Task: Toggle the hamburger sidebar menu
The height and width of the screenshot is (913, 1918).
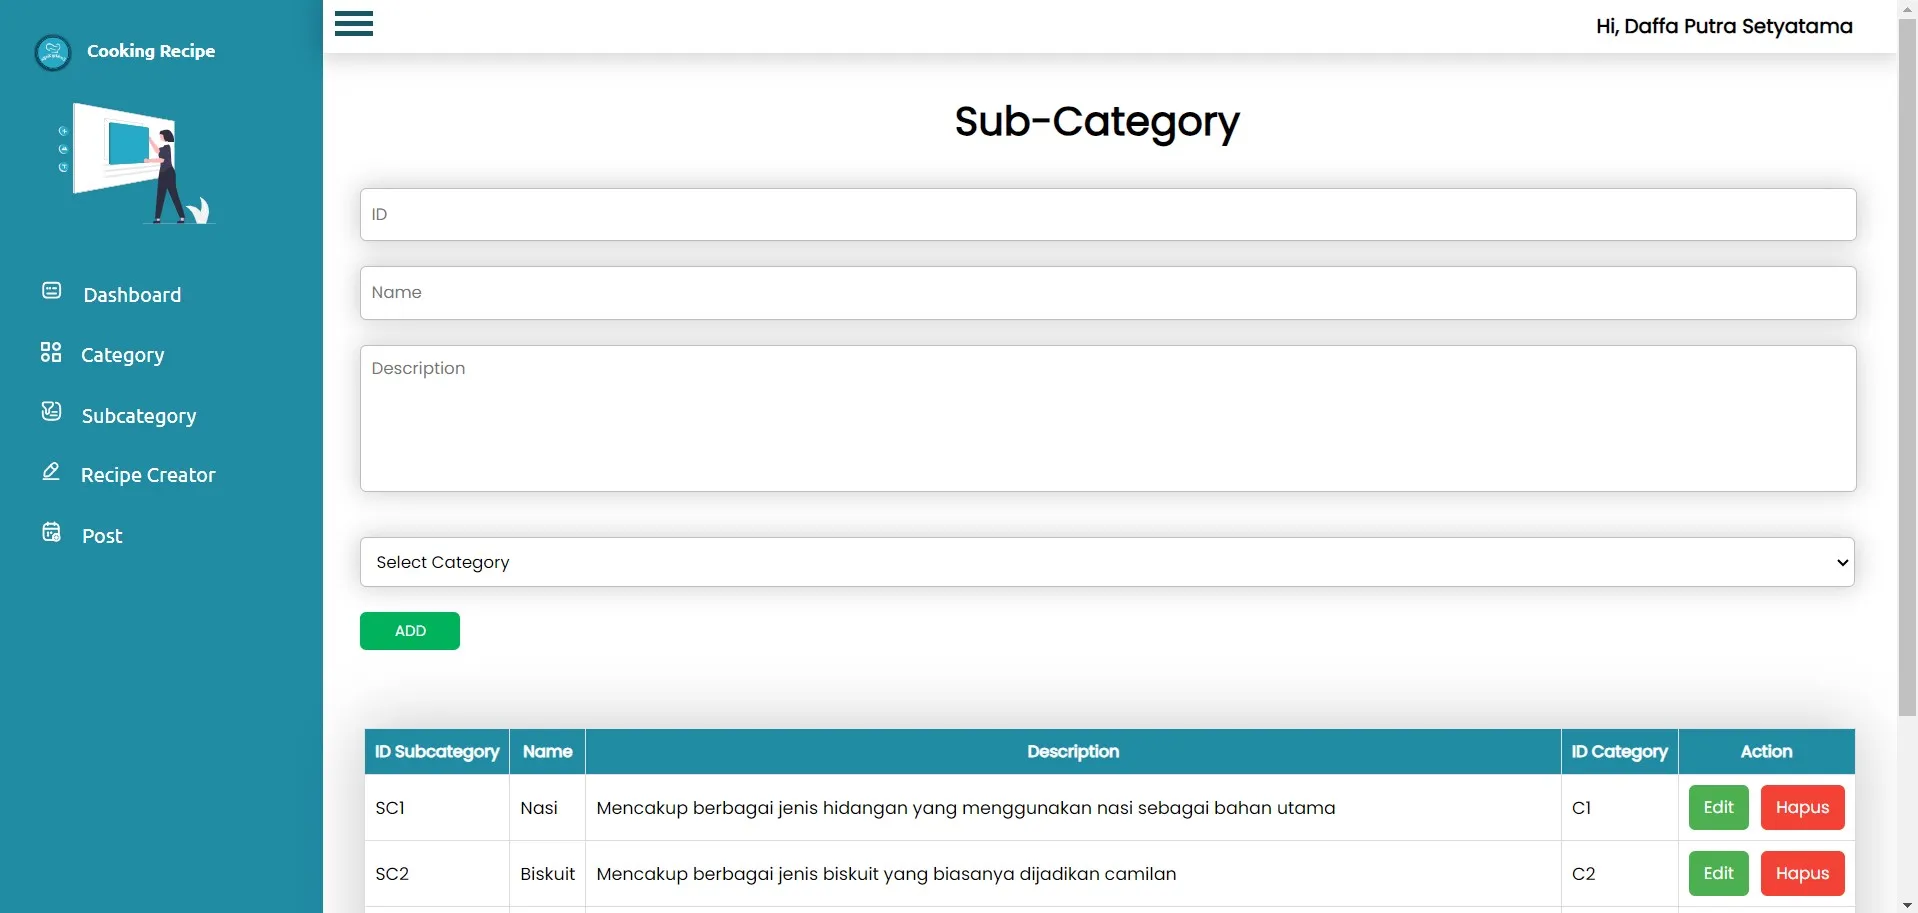Action: pos(353,24)
